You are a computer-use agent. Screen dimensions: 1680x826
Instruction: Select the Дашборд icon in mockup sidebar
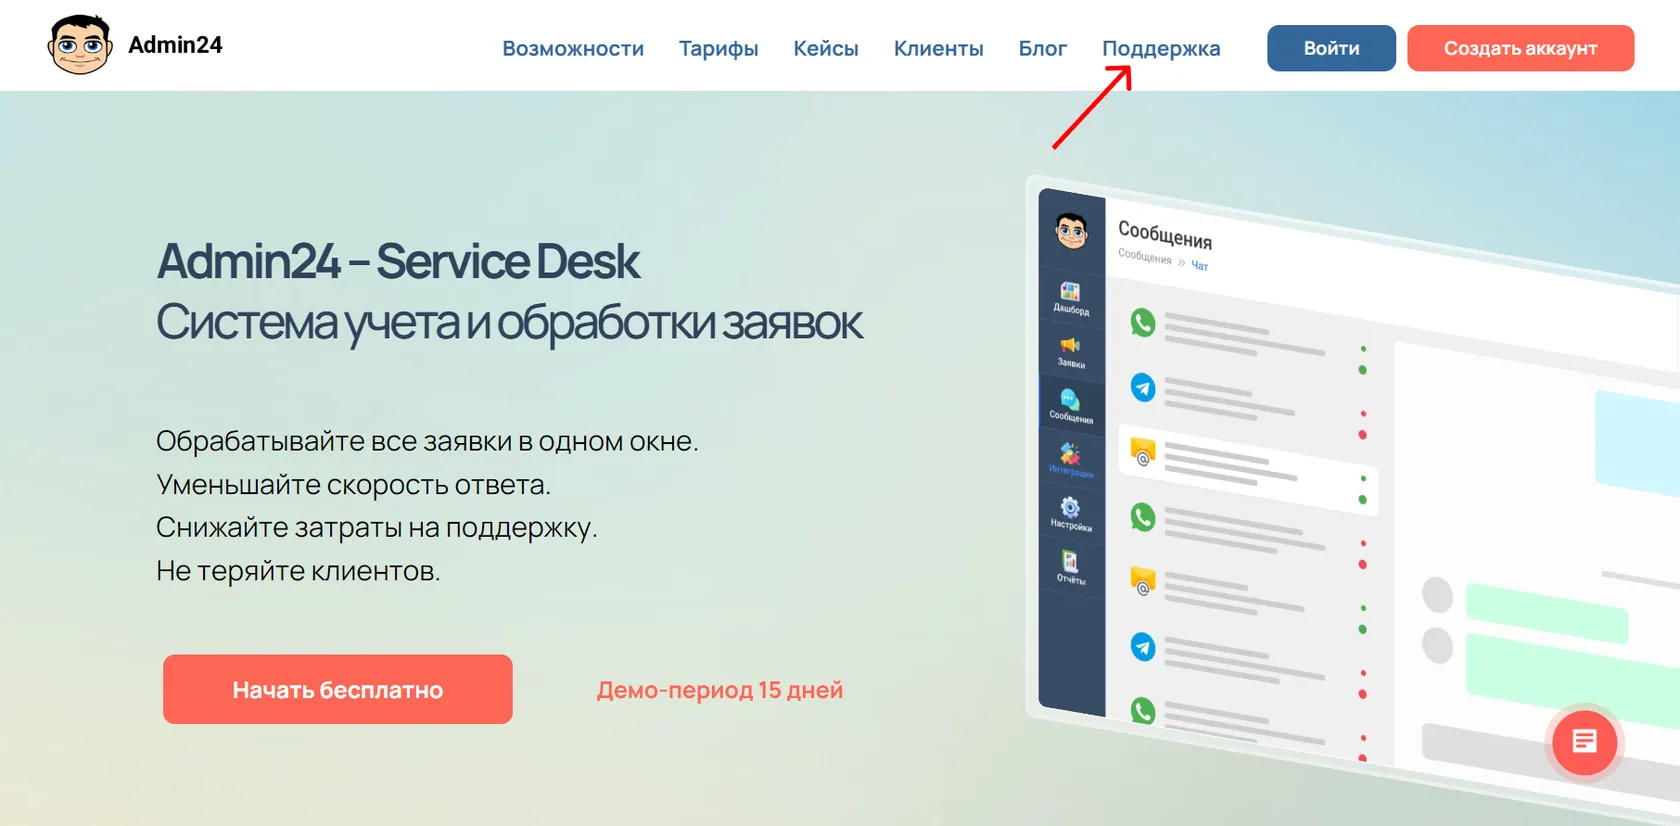(x=1070, y=292)
